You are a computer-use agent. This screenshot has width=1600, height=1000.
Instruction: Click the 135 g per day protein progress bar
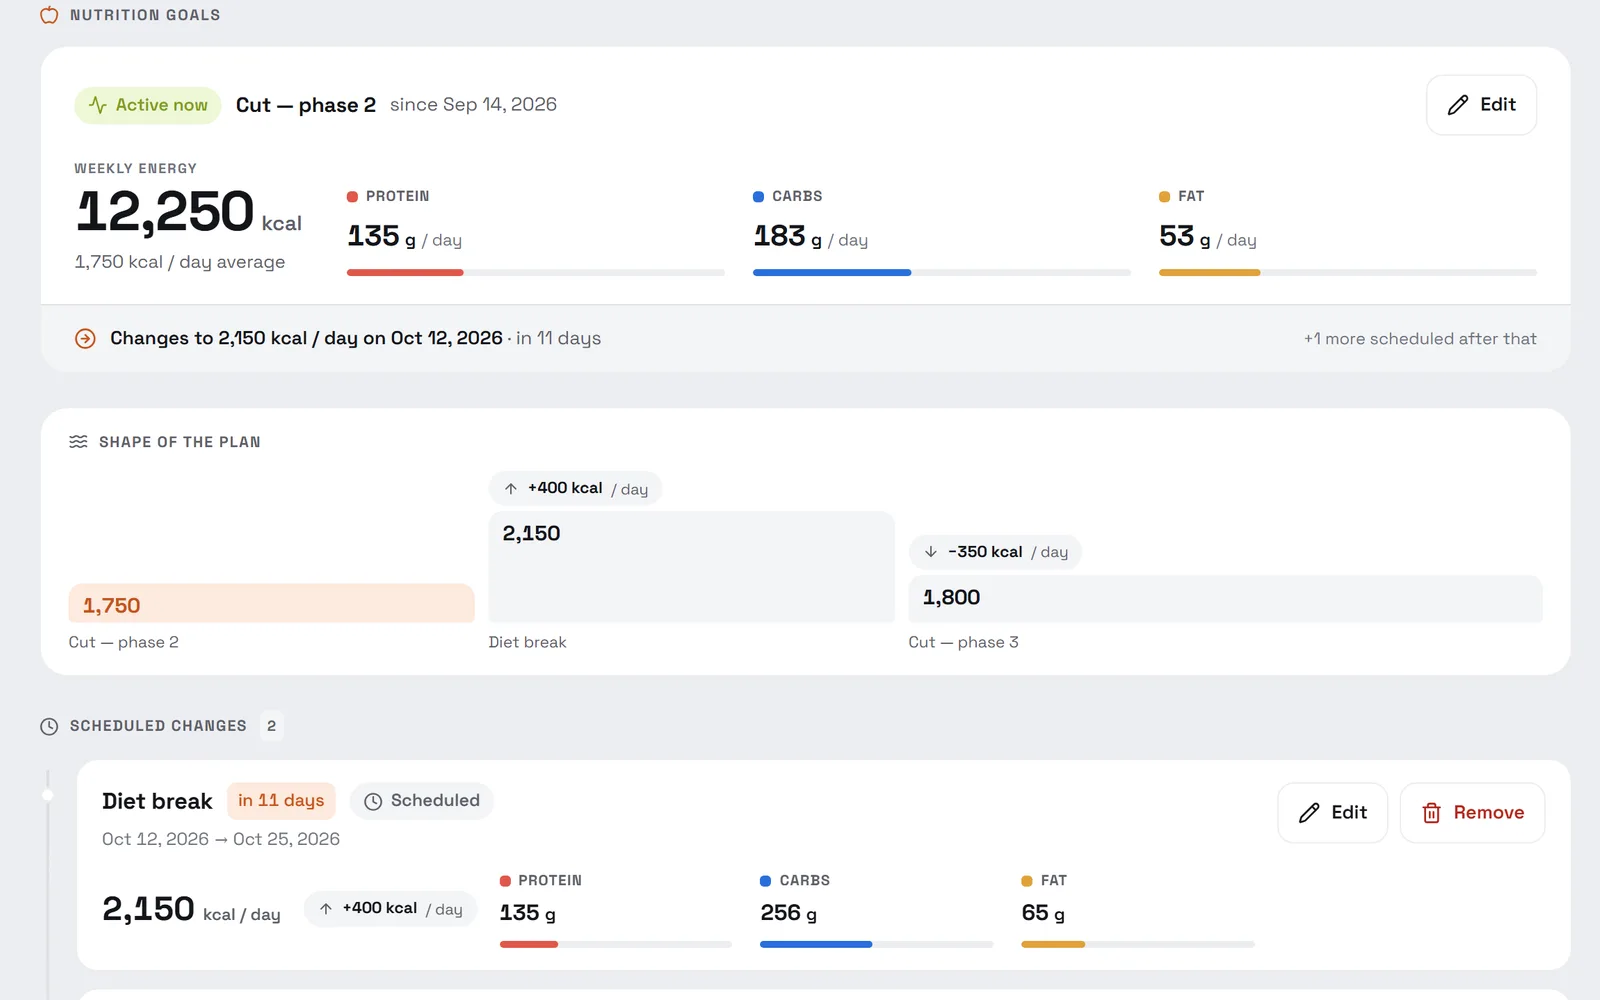pyautogui.click(x=535, y=272)
